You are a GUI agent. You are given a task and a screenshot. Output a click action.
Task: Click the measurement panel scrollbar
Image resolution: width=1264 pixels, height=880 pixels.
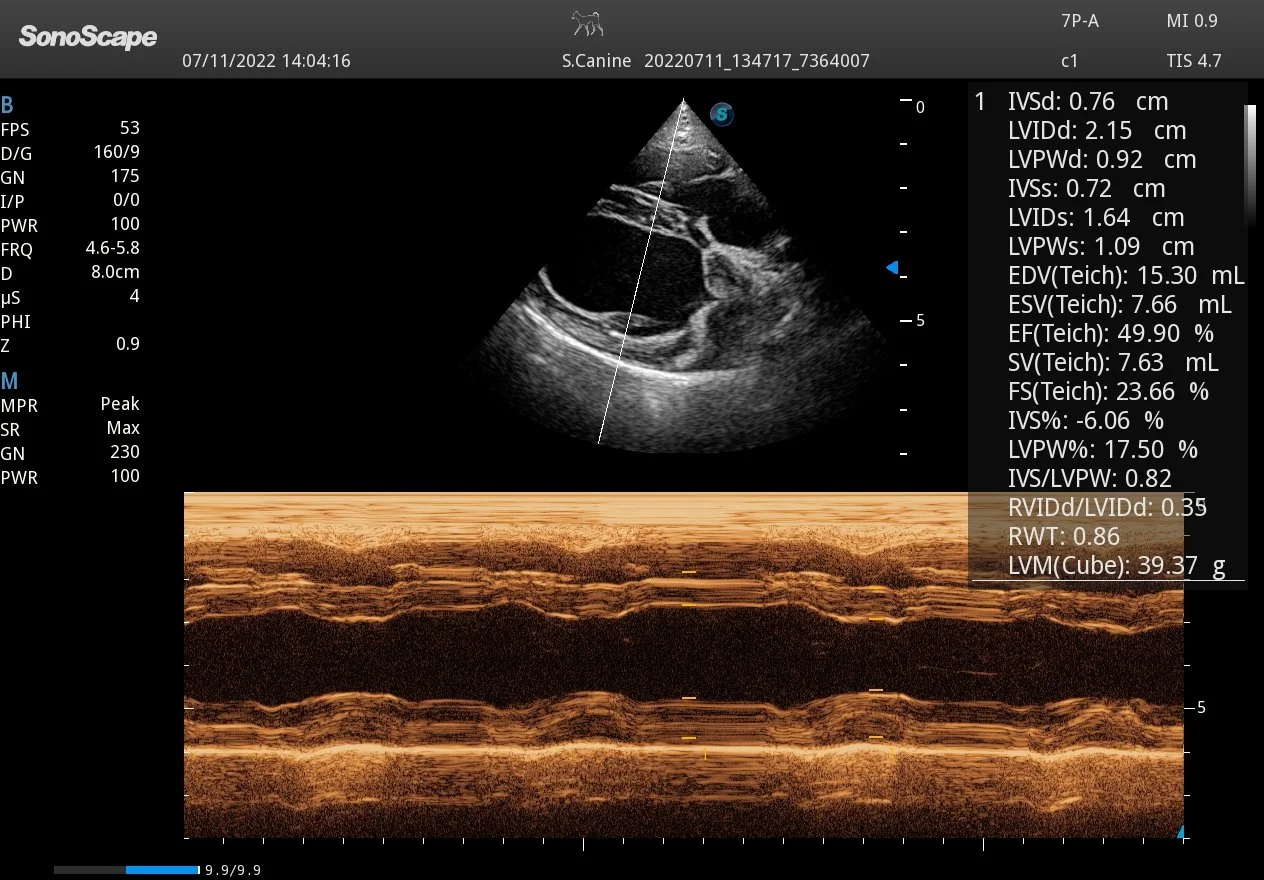pos(1249,165)
